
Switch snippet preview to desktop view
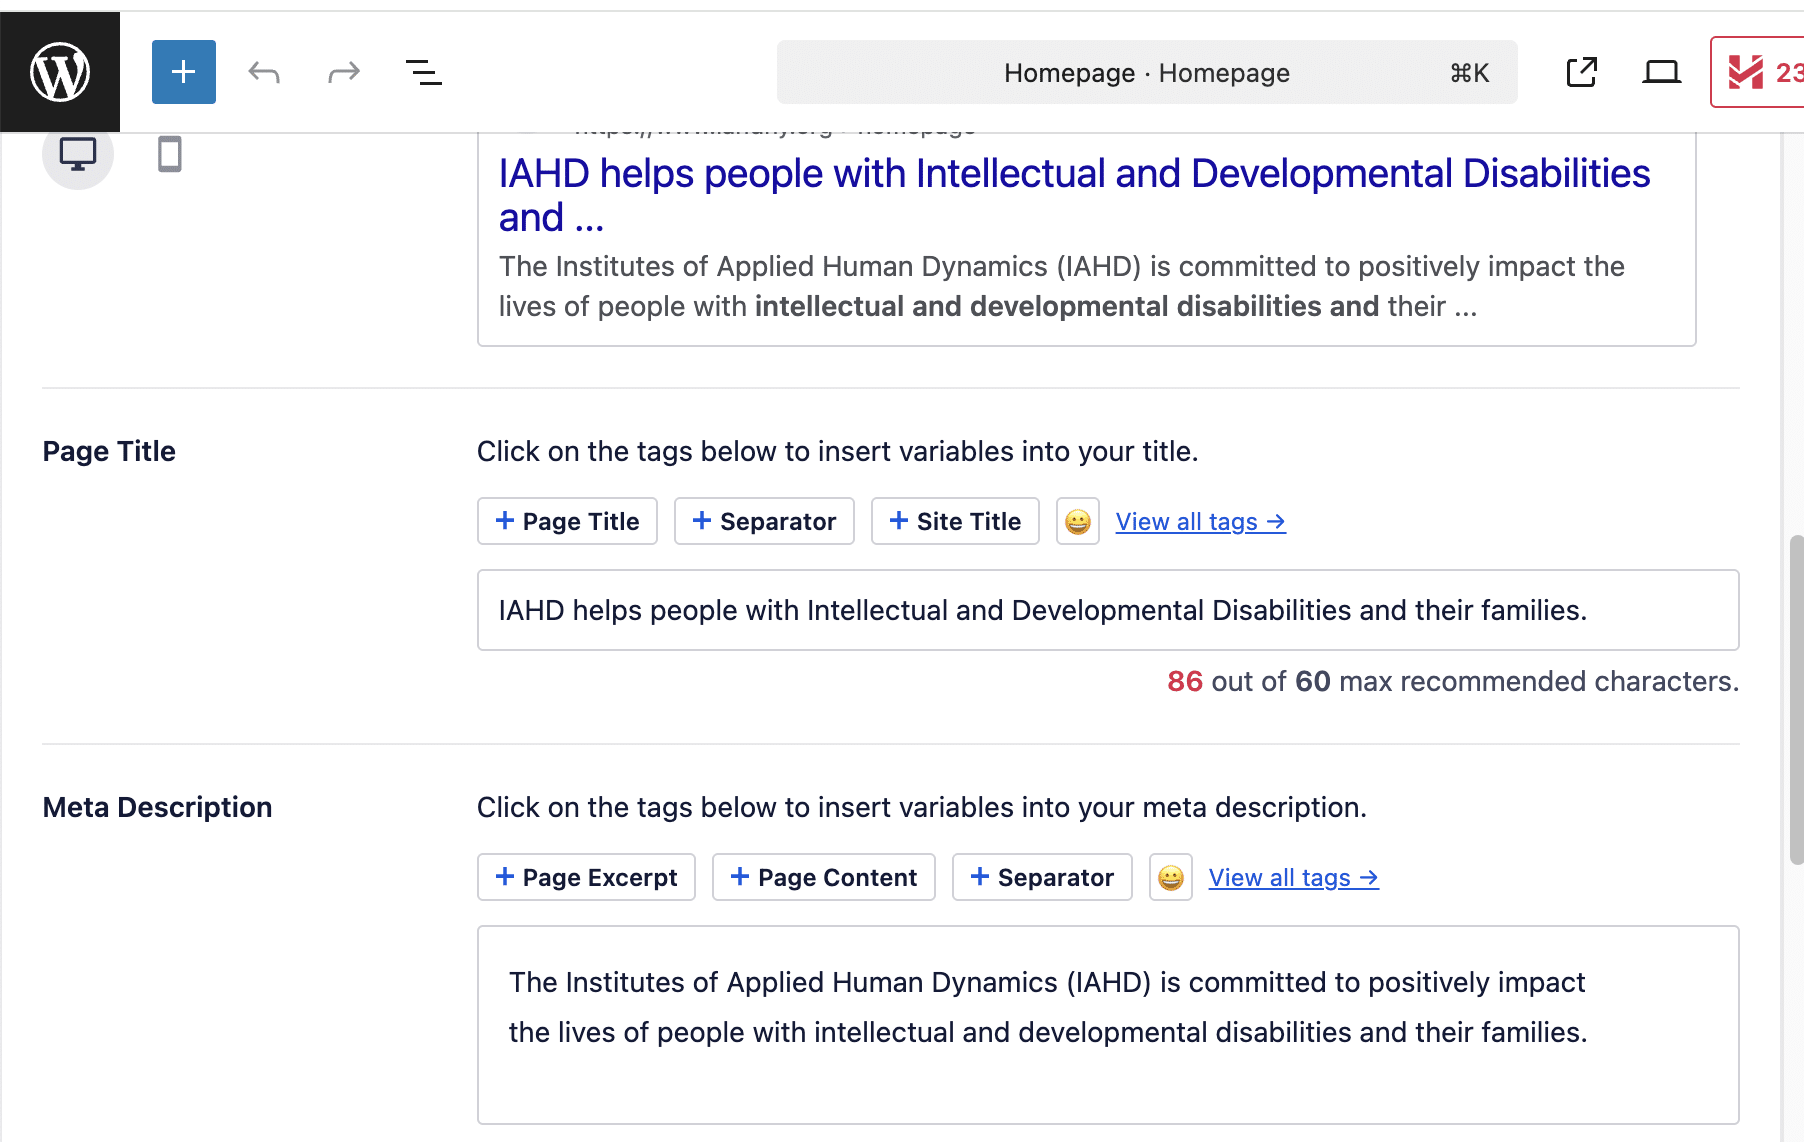78,153
